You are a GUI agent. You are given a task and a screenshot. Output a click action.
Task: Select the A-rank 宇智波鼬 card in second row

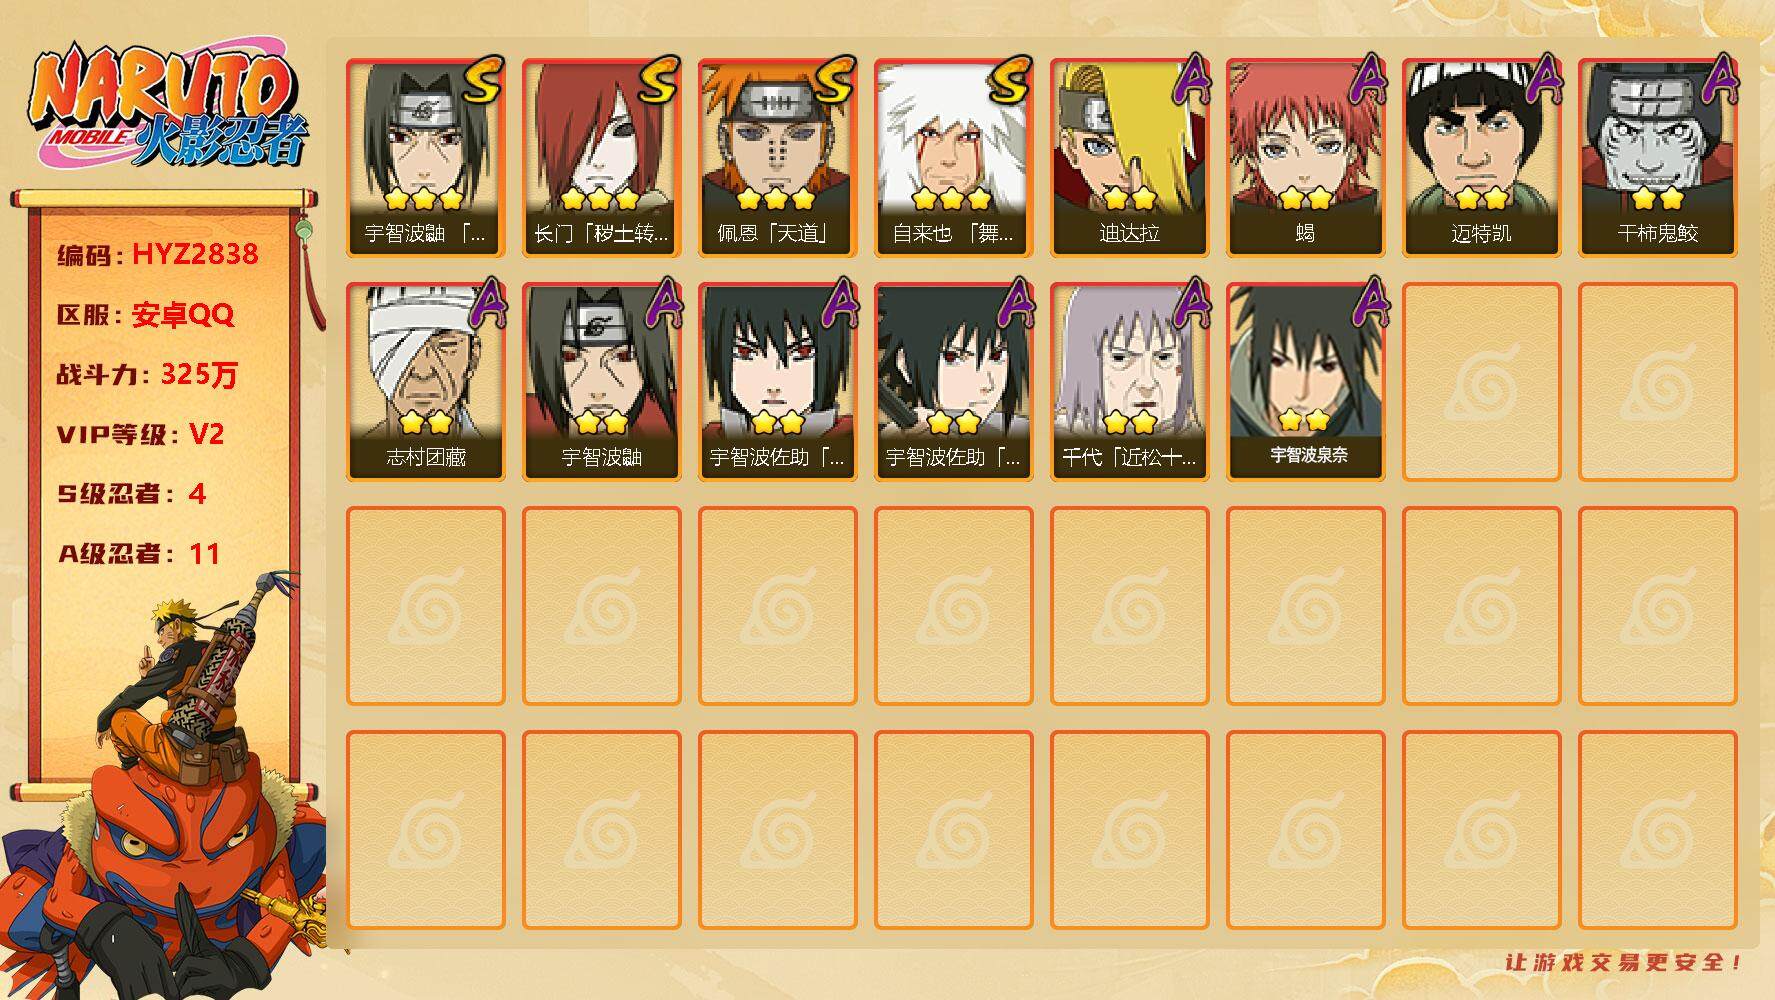[x=601, y=382]
